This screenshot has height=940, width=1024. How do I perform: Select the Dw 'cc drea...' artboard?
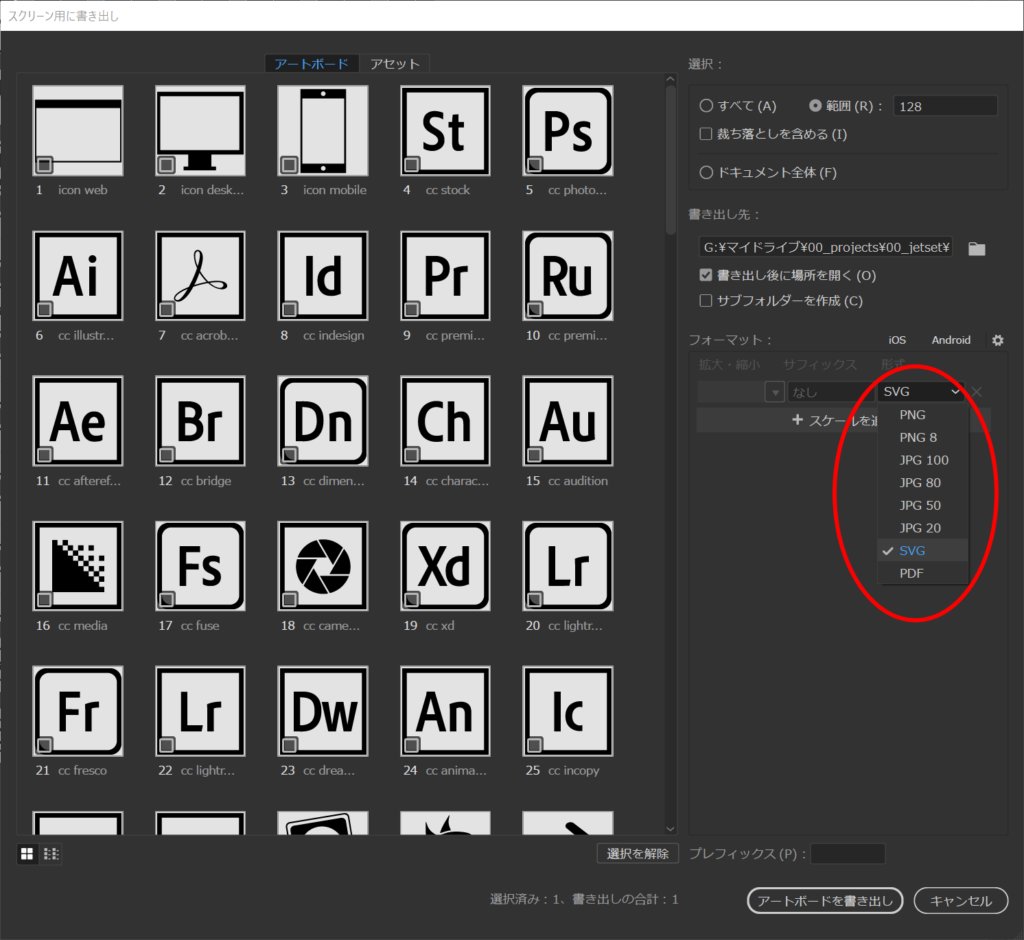point(323,711)
